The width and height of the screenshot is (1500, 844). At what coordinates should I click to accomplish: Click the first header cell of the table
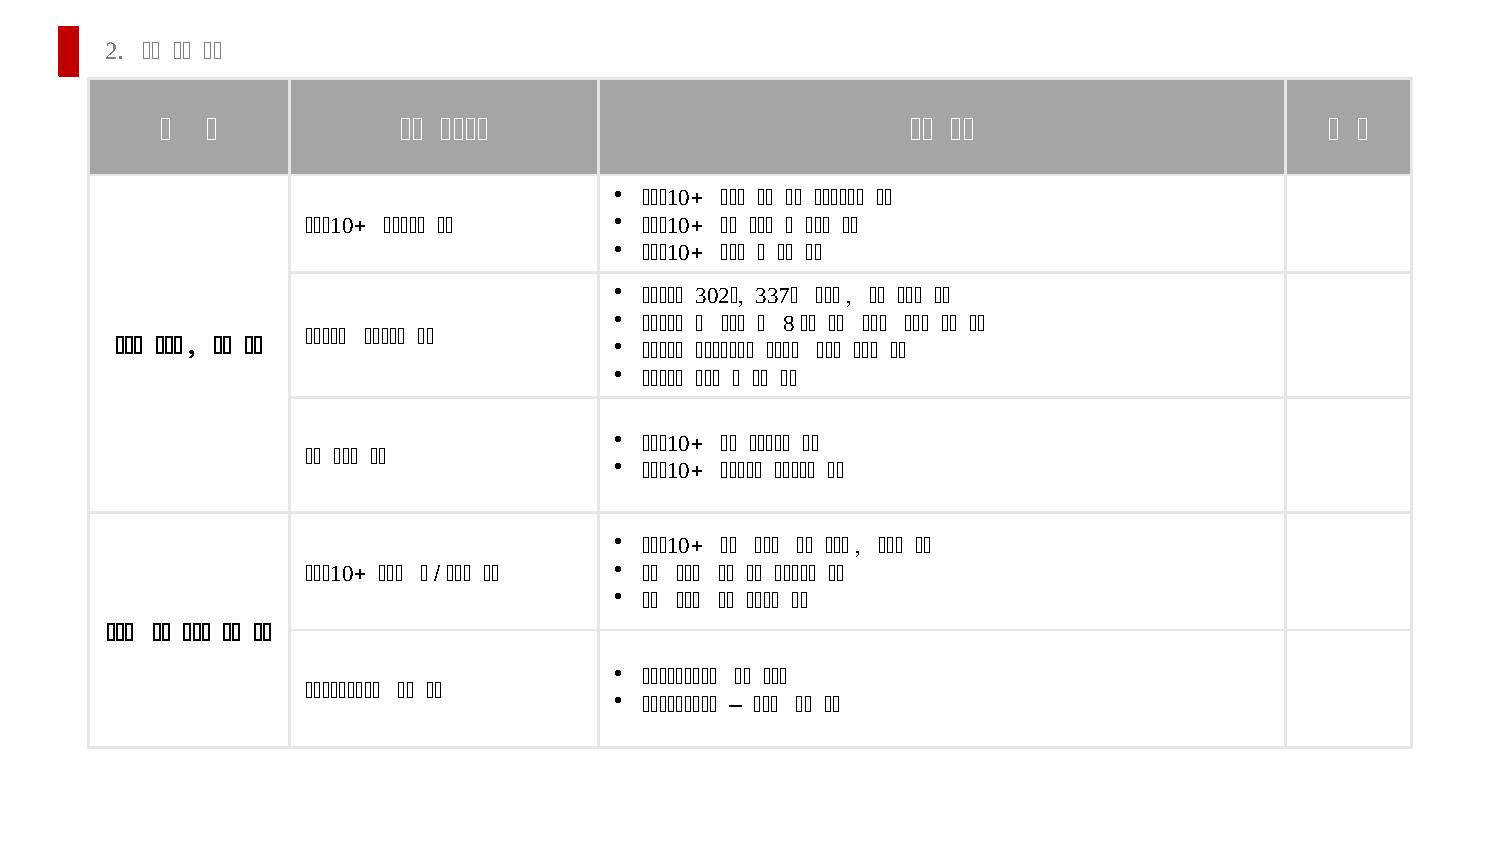[189, 128]
